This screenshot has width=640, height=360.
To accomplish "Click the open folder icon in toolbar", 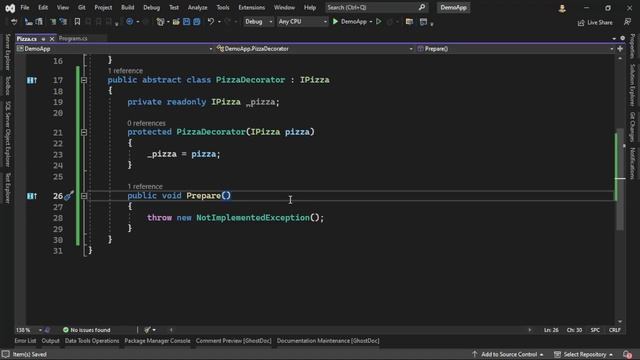I will click(x=176, y=22).
